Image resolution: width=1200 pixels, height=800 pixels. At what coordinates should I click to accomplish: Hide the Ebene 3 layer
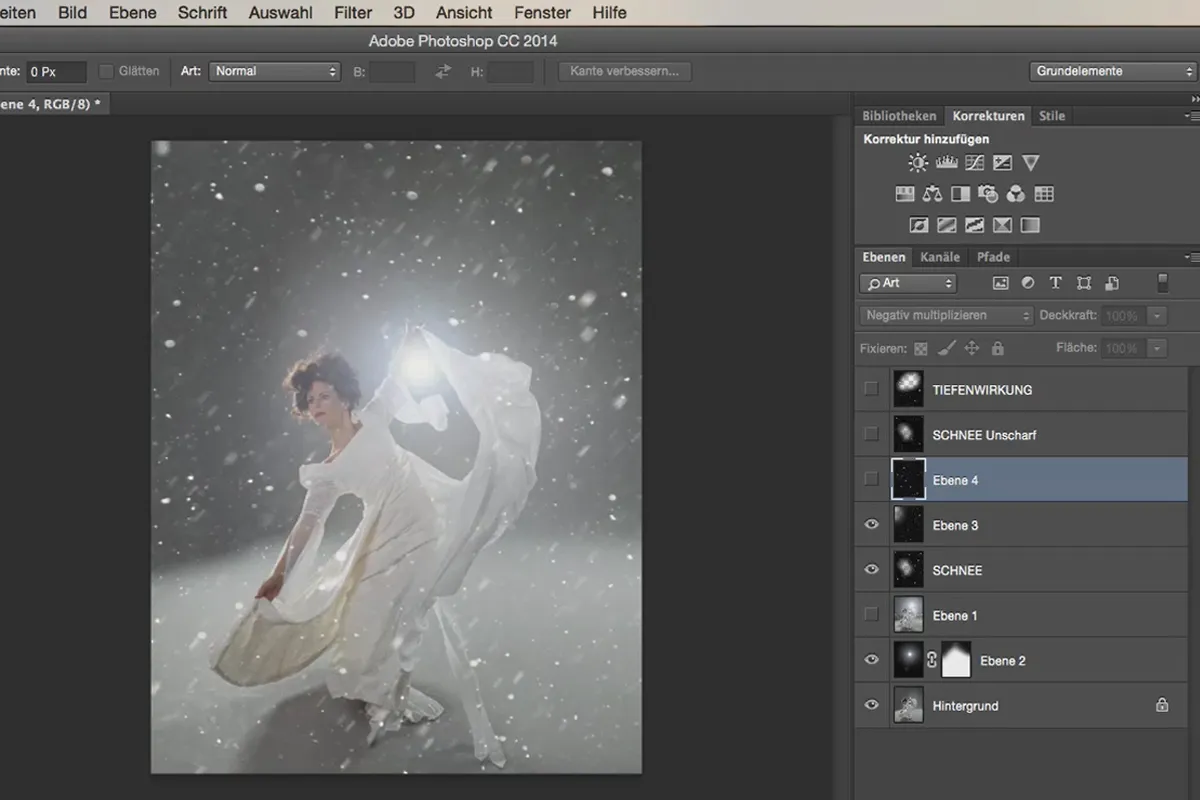tap(872, 525)
